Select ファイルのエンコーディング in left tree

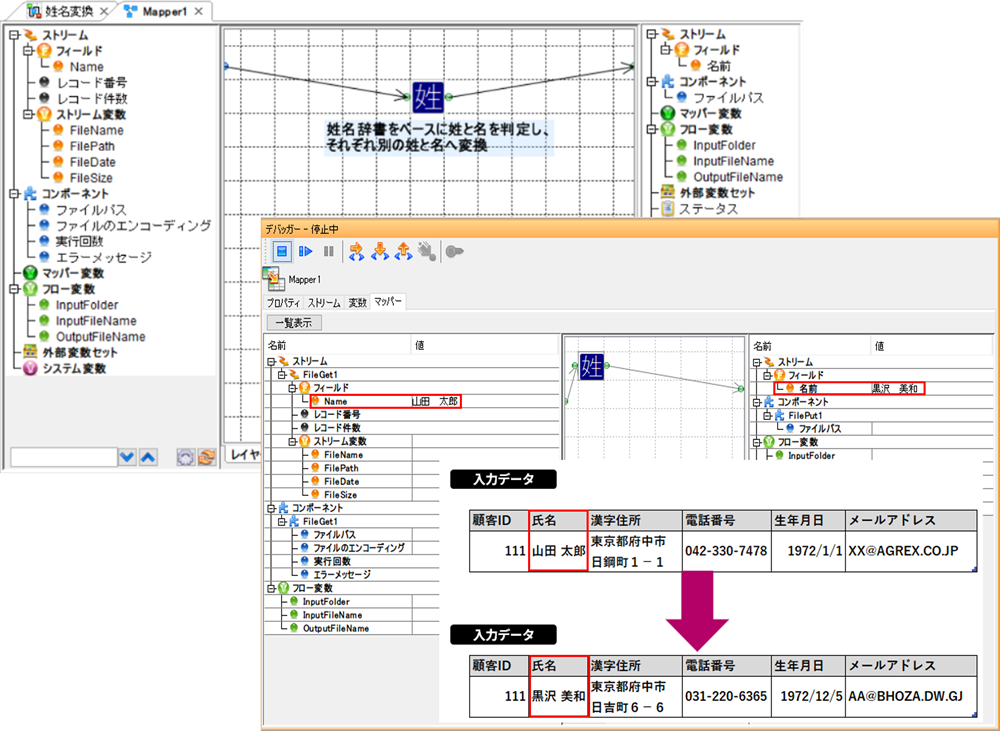pyautogui.click(x=133, y=225)
